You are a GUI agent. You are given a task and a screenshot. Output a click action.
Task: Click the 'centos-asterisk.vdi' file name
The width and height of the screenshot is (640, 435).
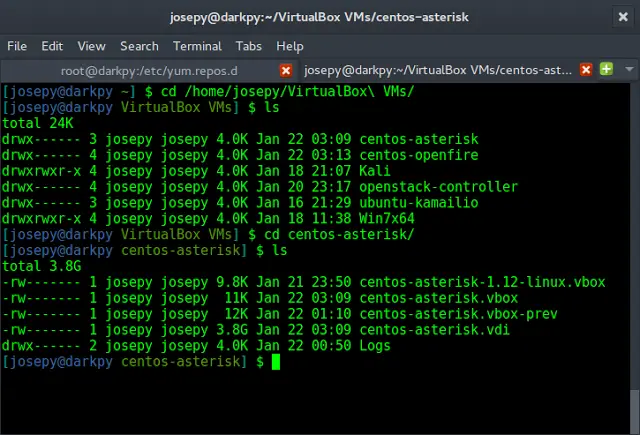(434, 330)
